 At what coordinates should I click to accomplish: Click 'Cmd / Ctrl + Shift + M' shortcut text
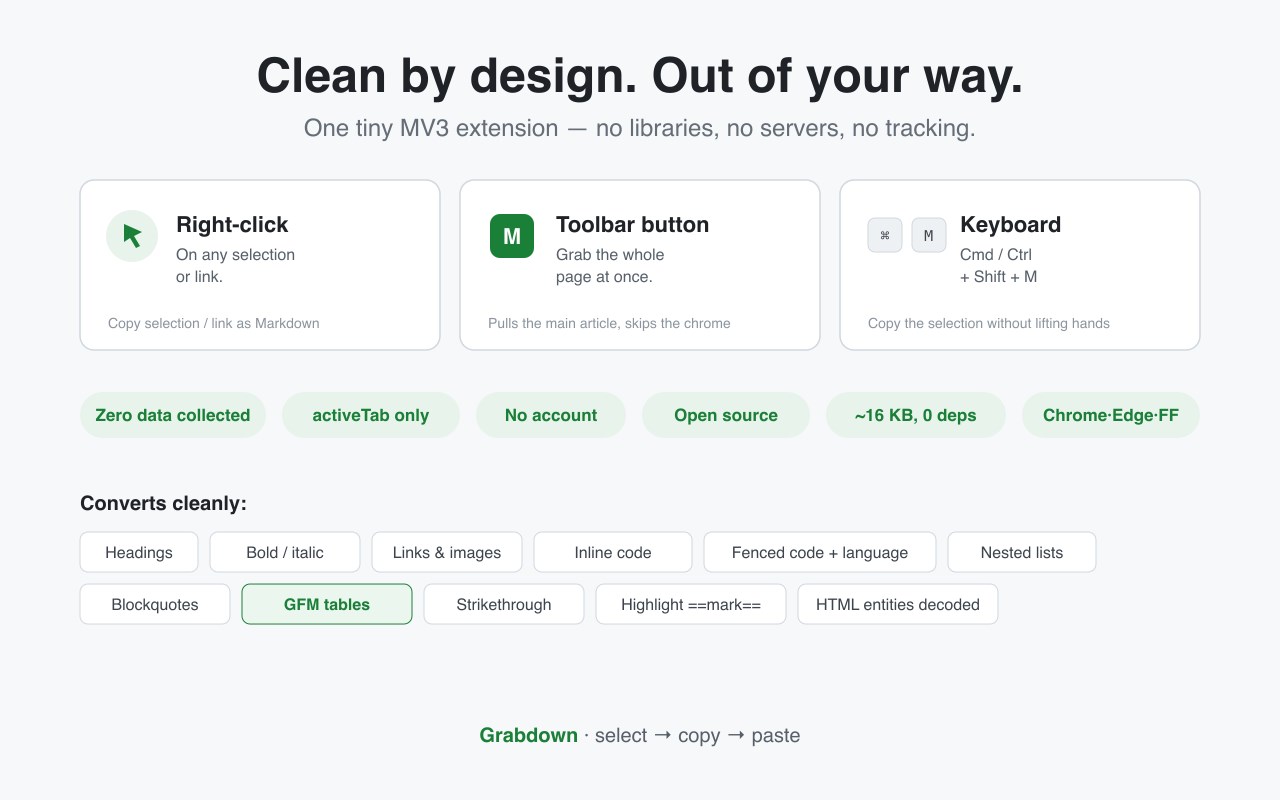click(999, 265)
